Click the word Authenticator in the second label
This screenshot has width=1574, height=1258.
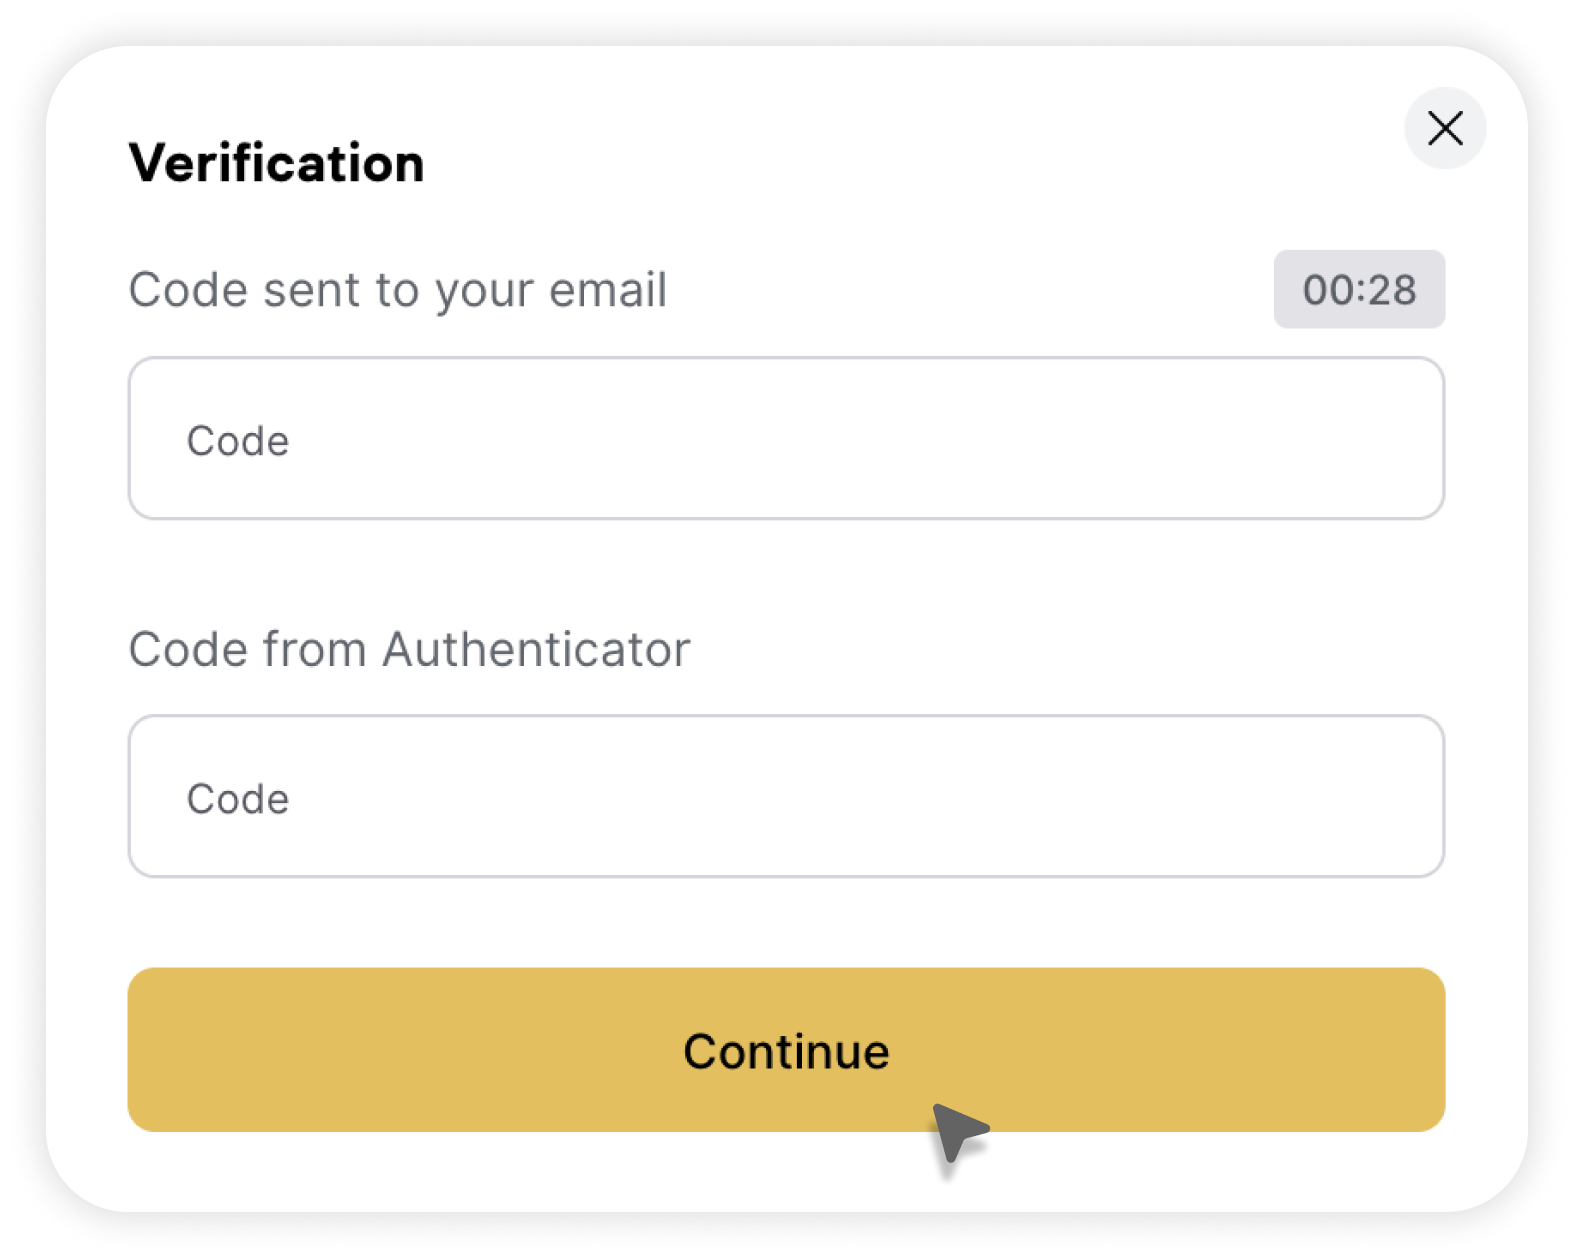tap(536, 650)
